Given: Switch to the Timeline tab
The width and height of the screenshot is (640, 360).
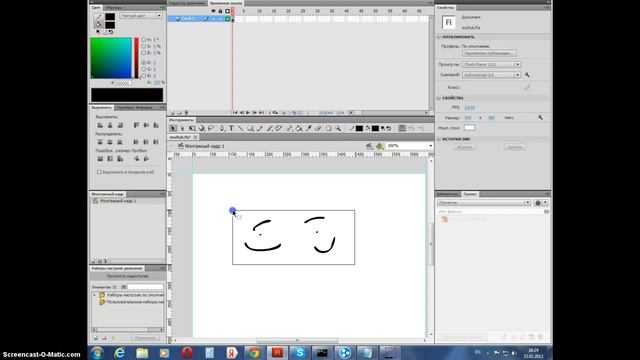Looking at the screenshot, I should click(226, 3).
